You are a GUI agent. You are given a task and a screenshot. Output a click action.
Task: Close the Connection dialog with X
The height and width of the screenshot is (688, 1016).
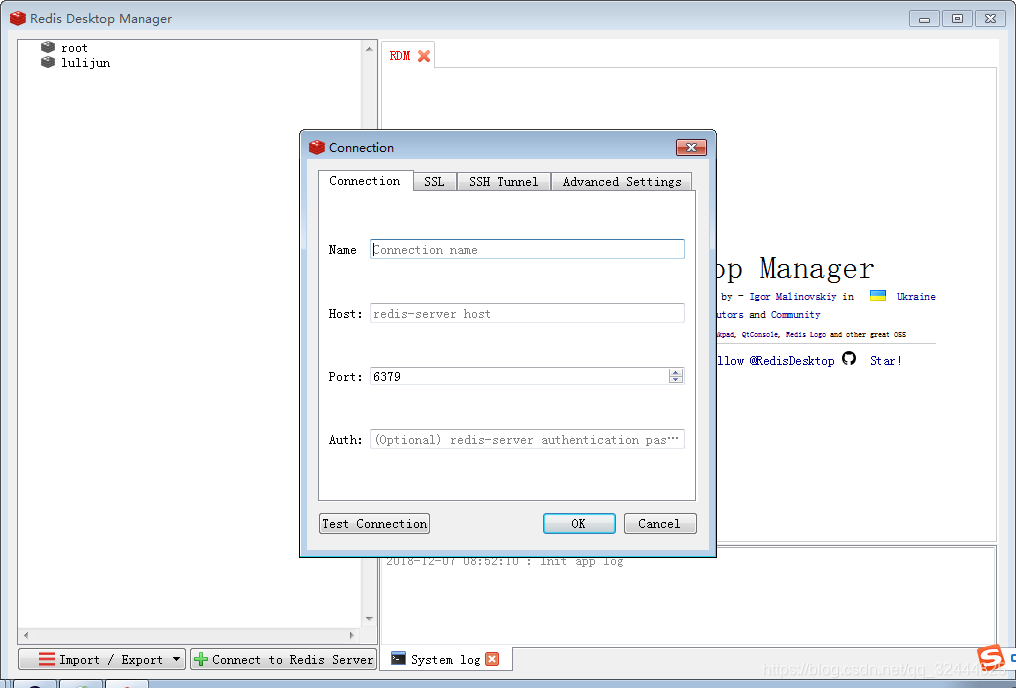click(x=691, y=148)
